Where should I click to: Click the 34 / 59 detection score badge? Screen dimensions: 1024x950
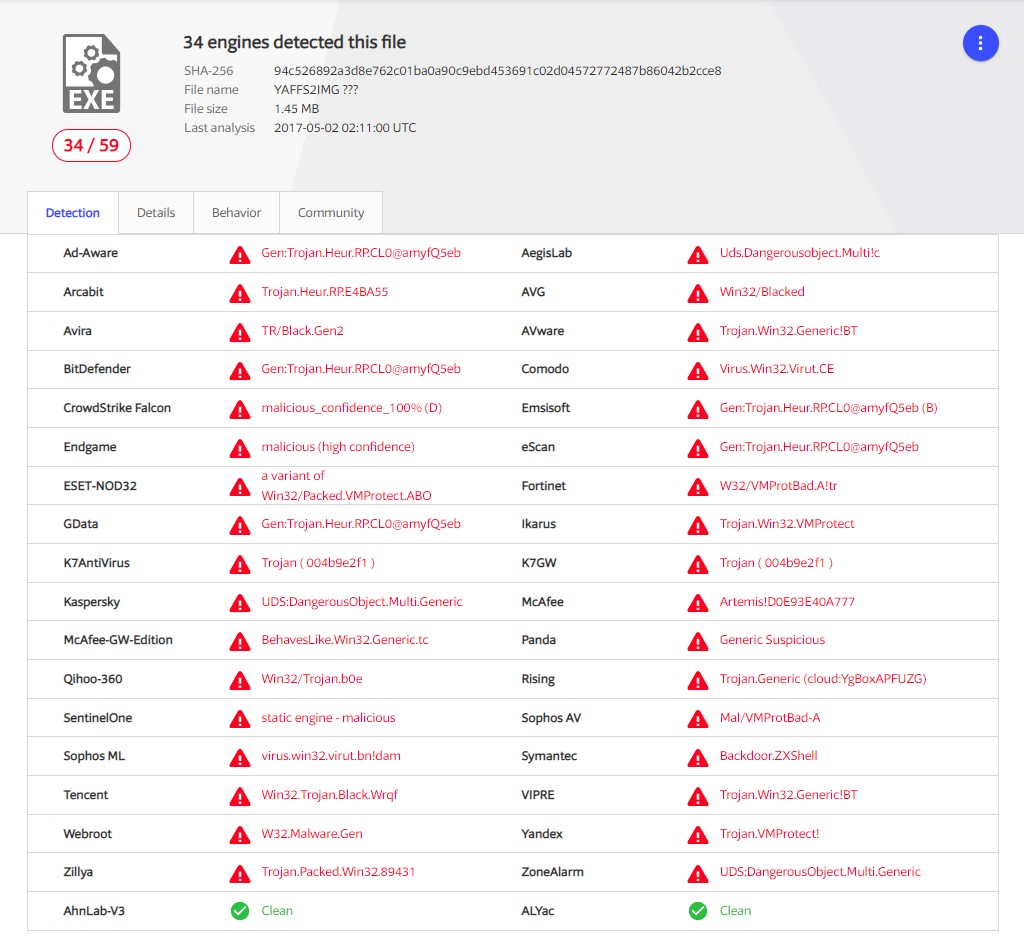(91, 145)
